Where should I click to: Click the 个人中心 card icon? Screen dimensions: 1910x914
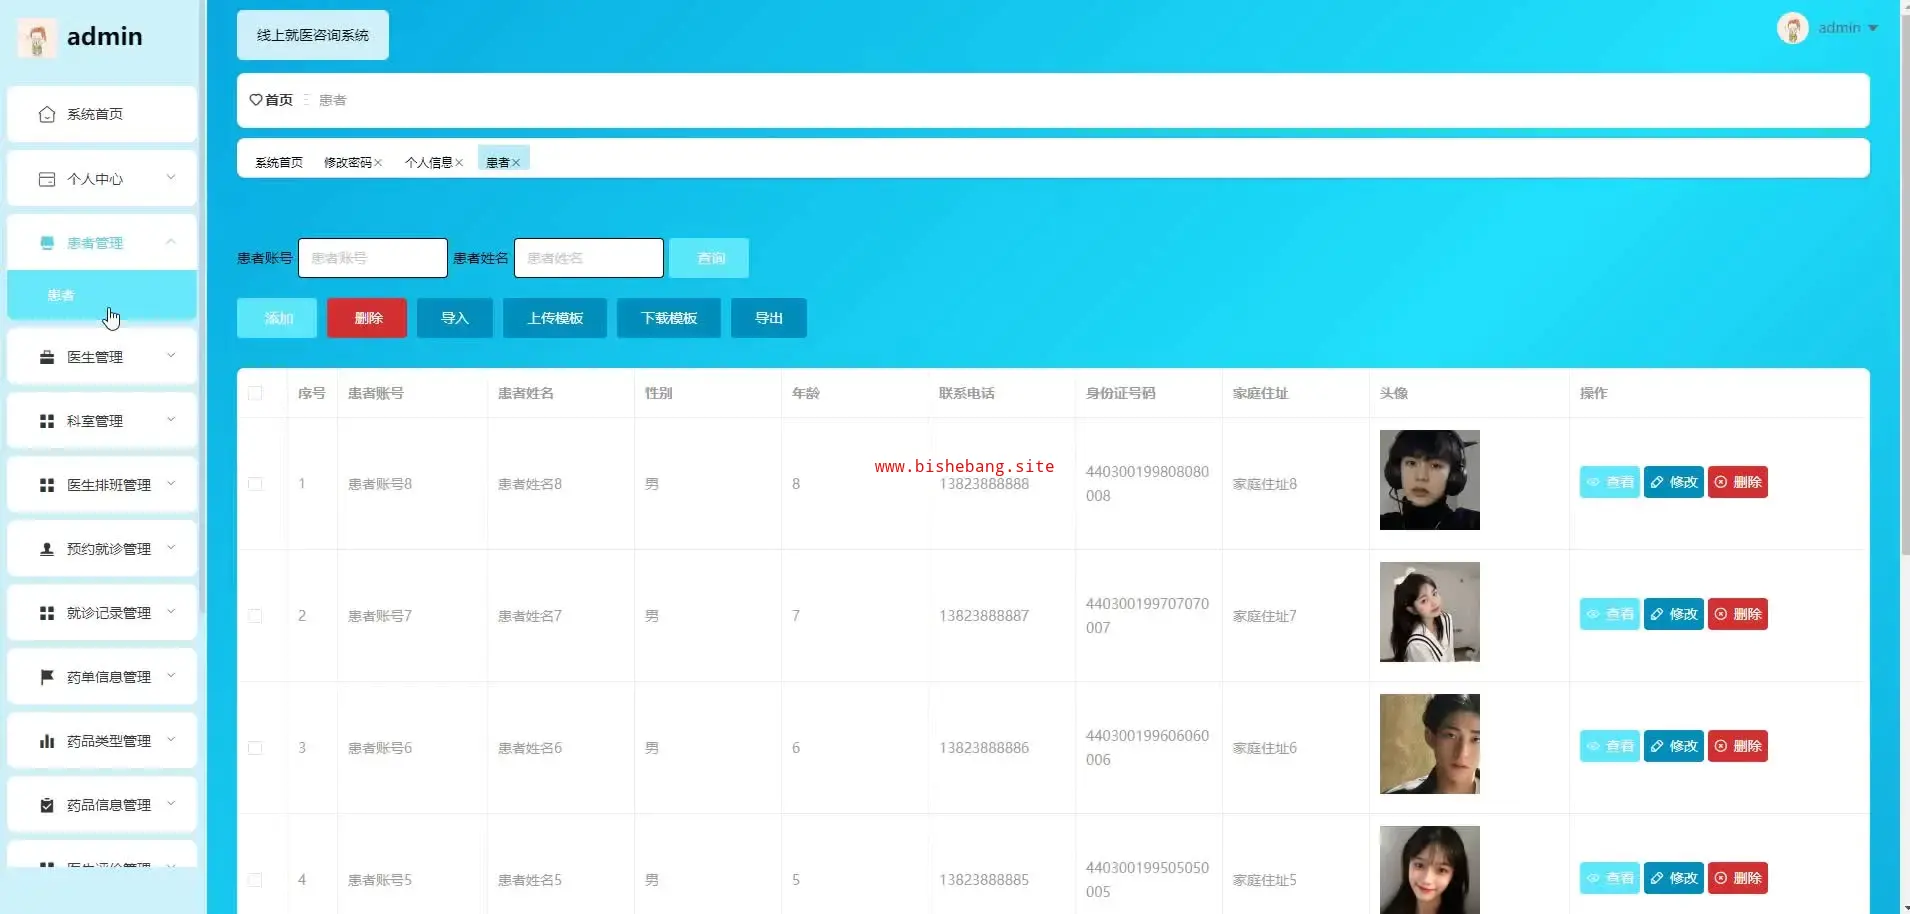[47, 179]
